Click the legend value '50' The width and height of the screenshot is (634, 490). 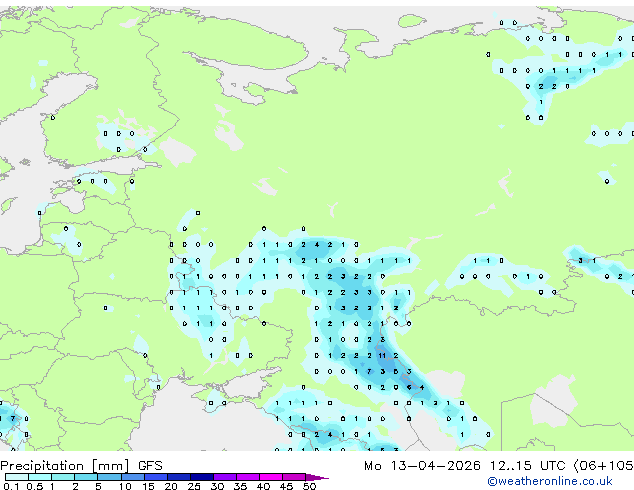pyautogui.click(x=309, y=486)
